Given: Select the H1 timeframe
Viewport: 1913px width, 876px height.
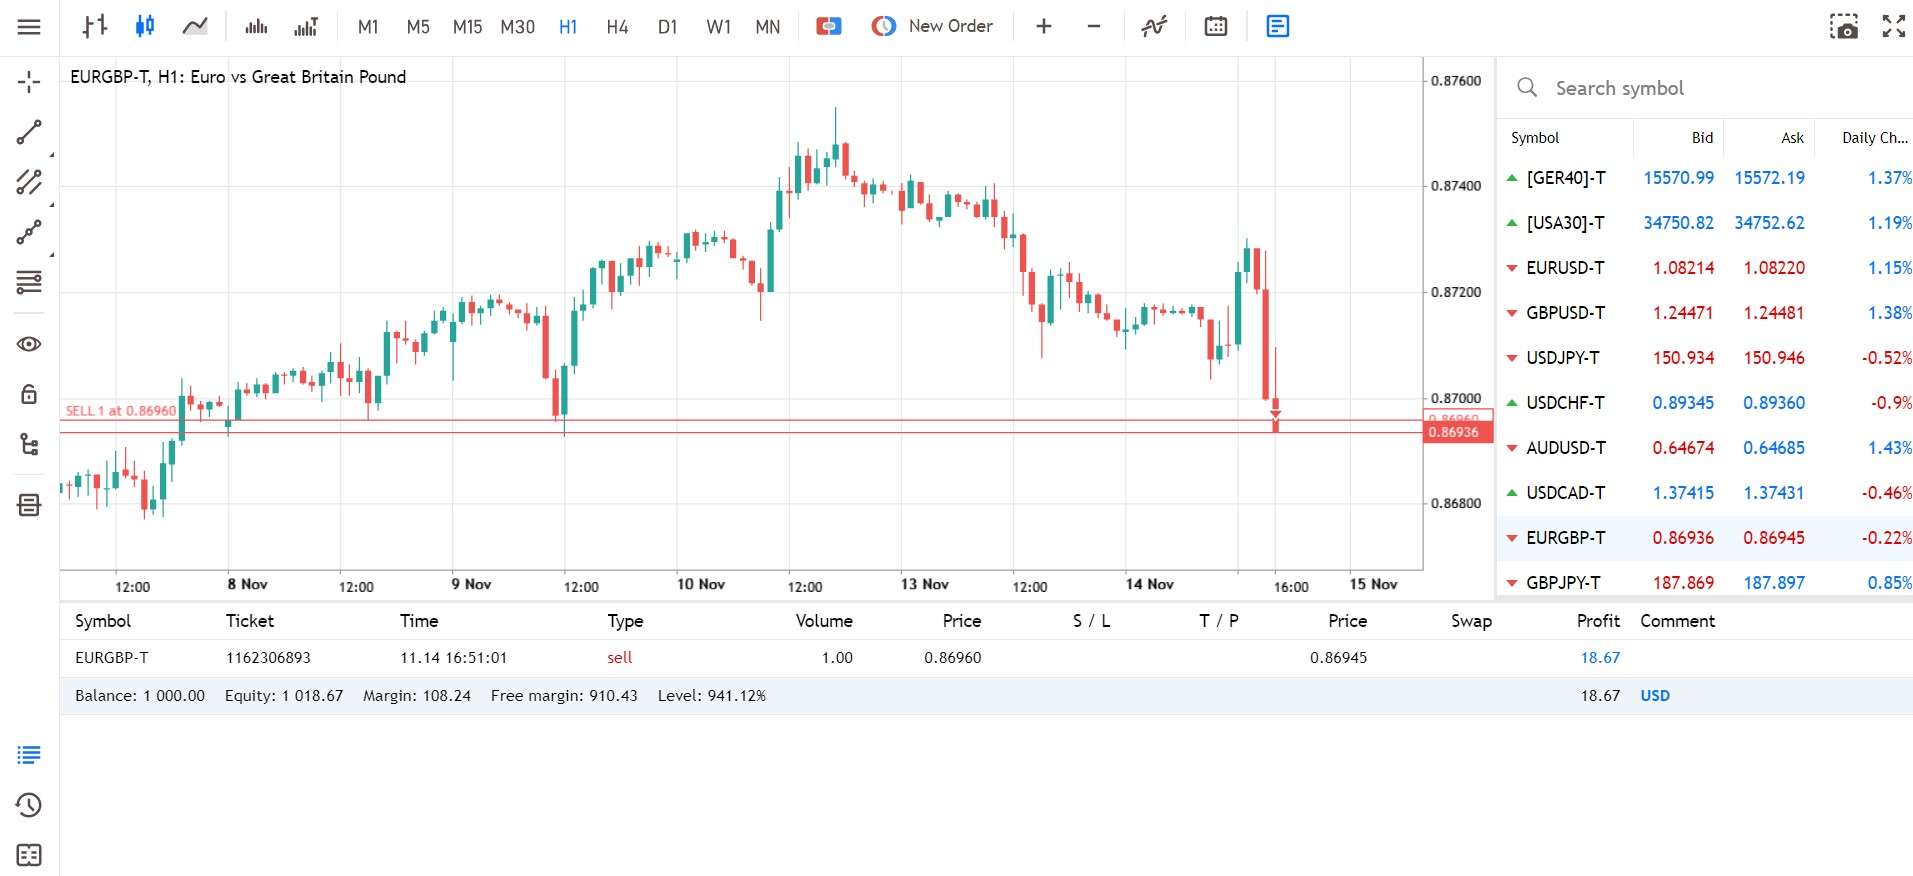Looking at the screenshot, I should (568, 27).
